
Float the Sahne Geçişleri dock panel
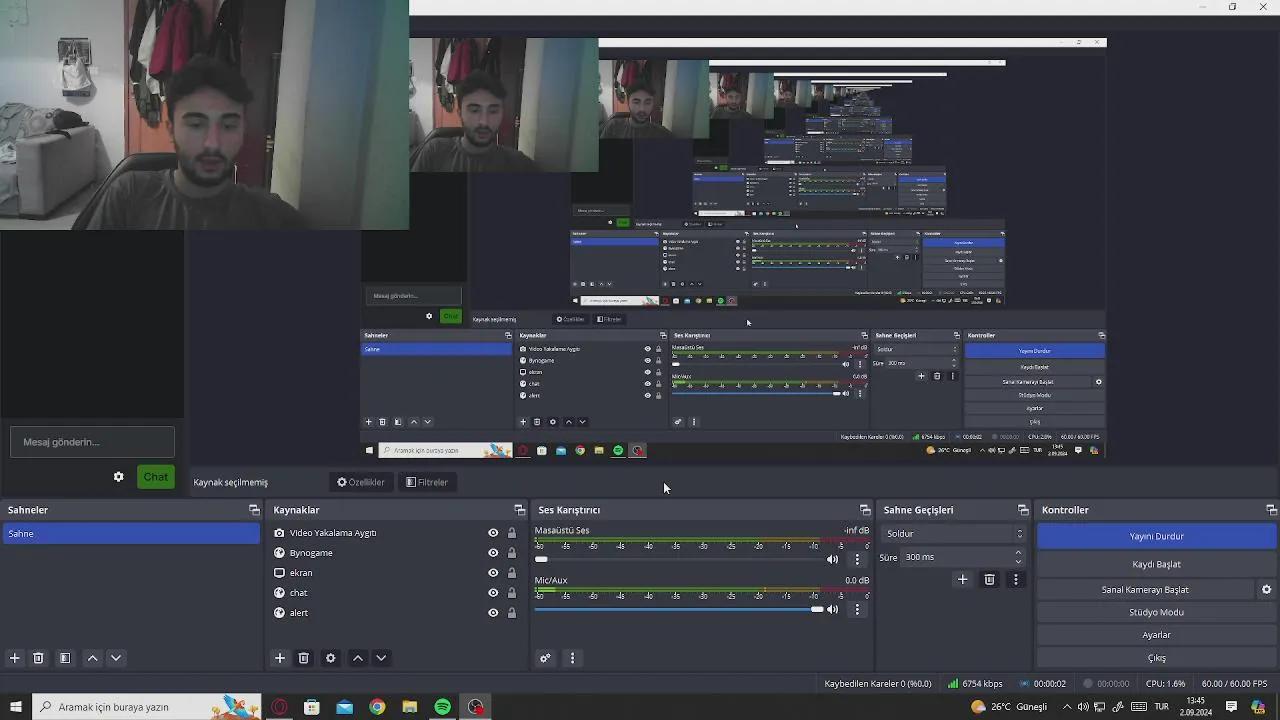(1023, 510)
